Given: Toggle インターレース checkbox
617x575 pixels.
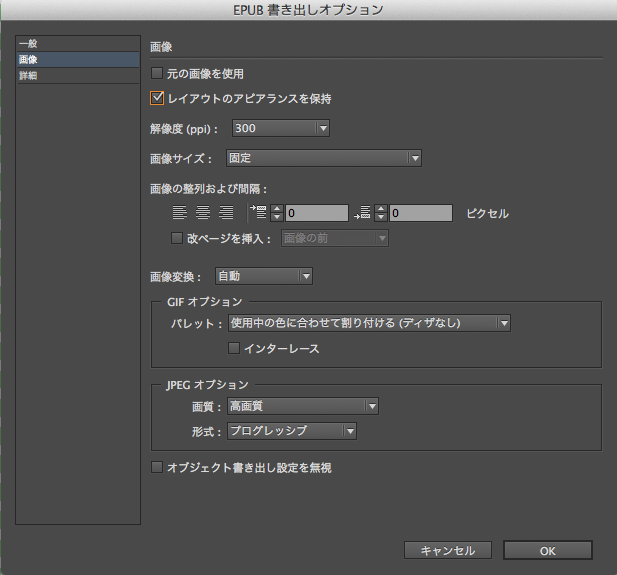Looking at the screenshot, I should click(234, 348).
